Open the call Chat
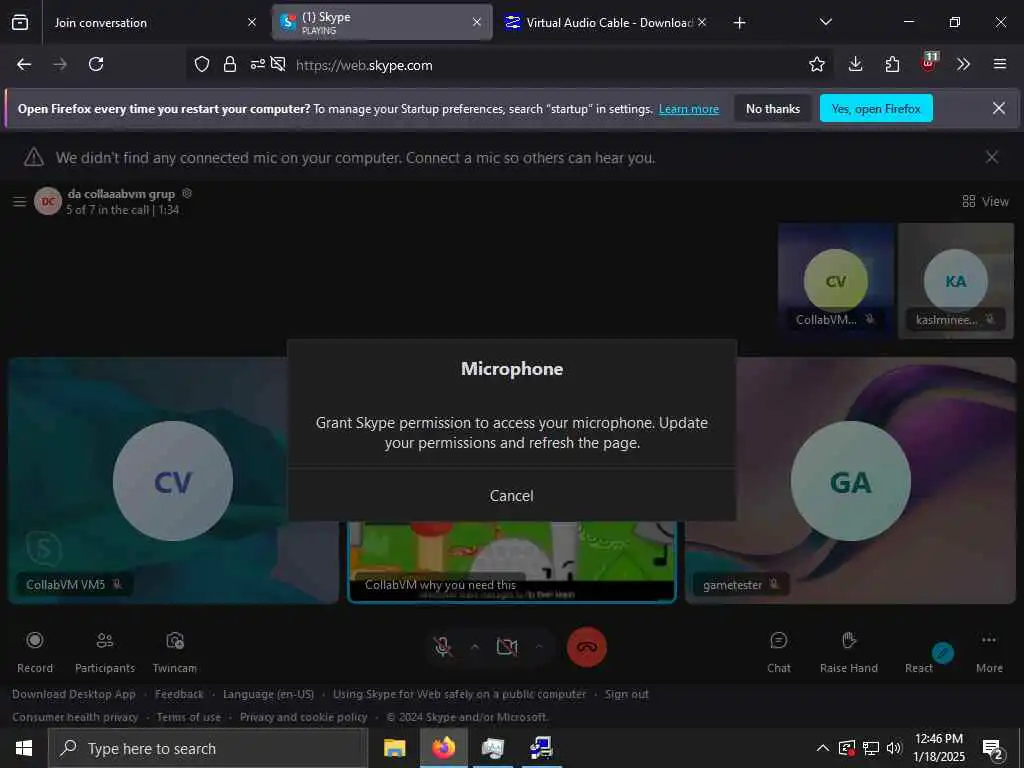1024x768 pixels. click(x=778, y=651)
